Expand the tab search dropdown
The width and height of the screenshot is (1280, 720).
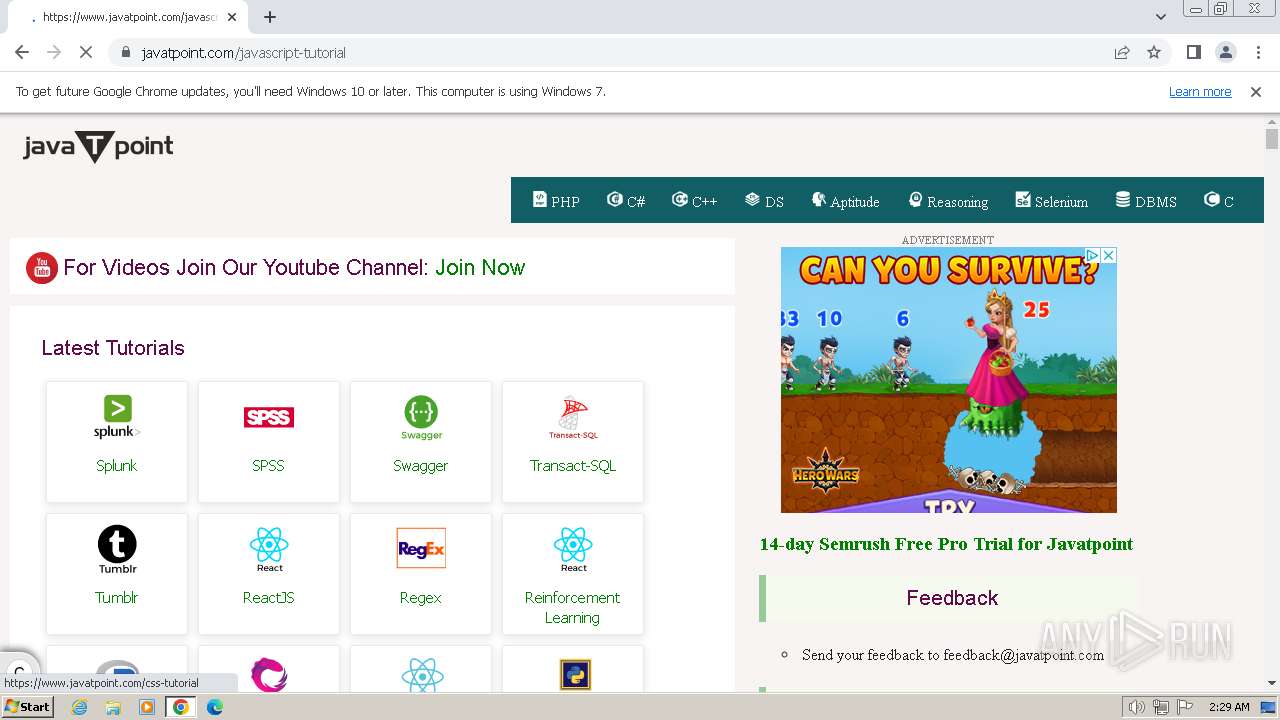1160,17
